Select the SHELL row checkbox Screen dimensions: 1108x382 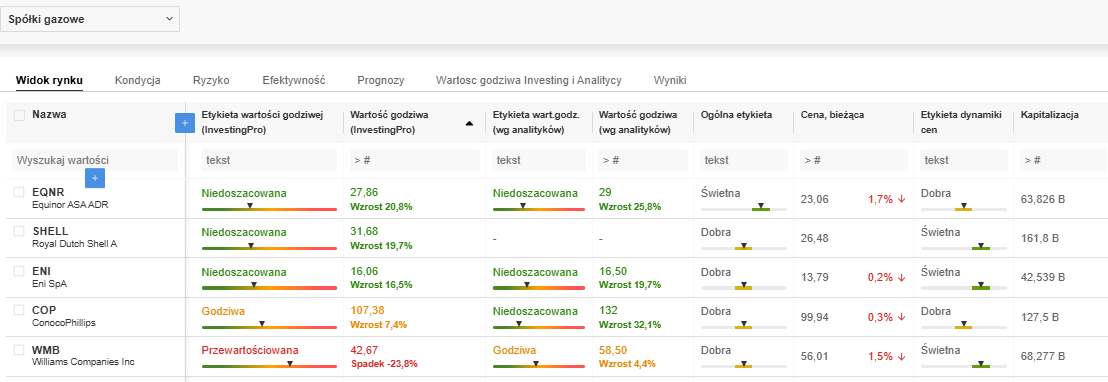(x=19, y=231)
